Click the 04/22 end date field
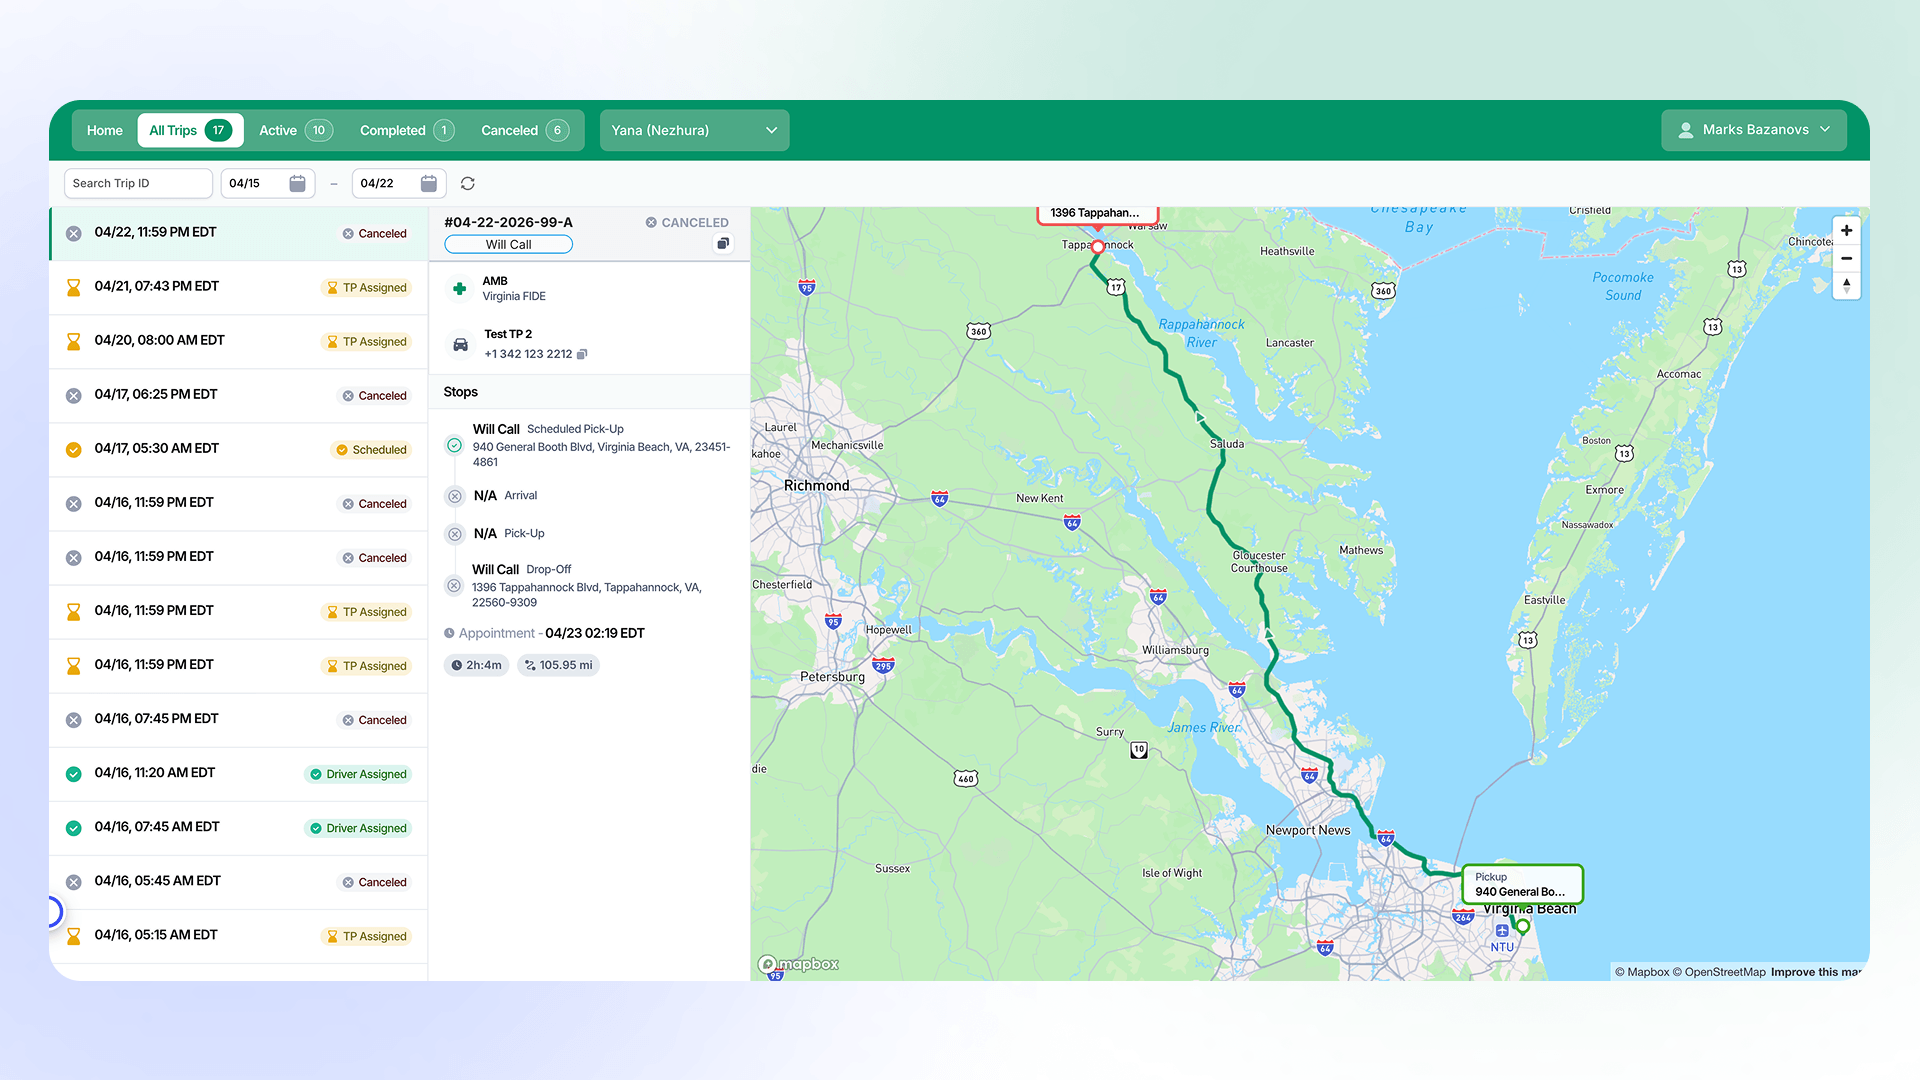The image size is (1920, 1080). pos(399,184)
